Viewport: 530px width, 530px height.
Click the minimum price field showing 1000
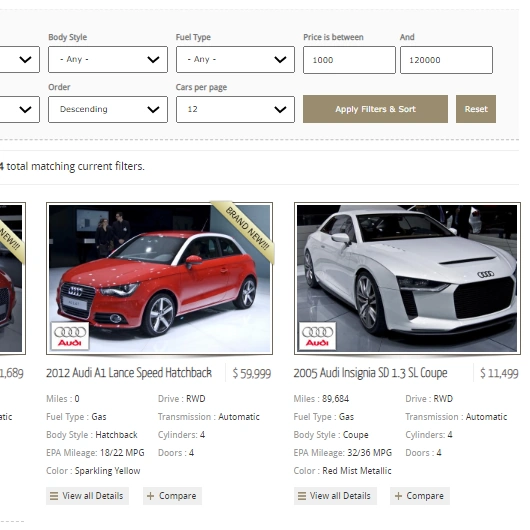point(349,60)
